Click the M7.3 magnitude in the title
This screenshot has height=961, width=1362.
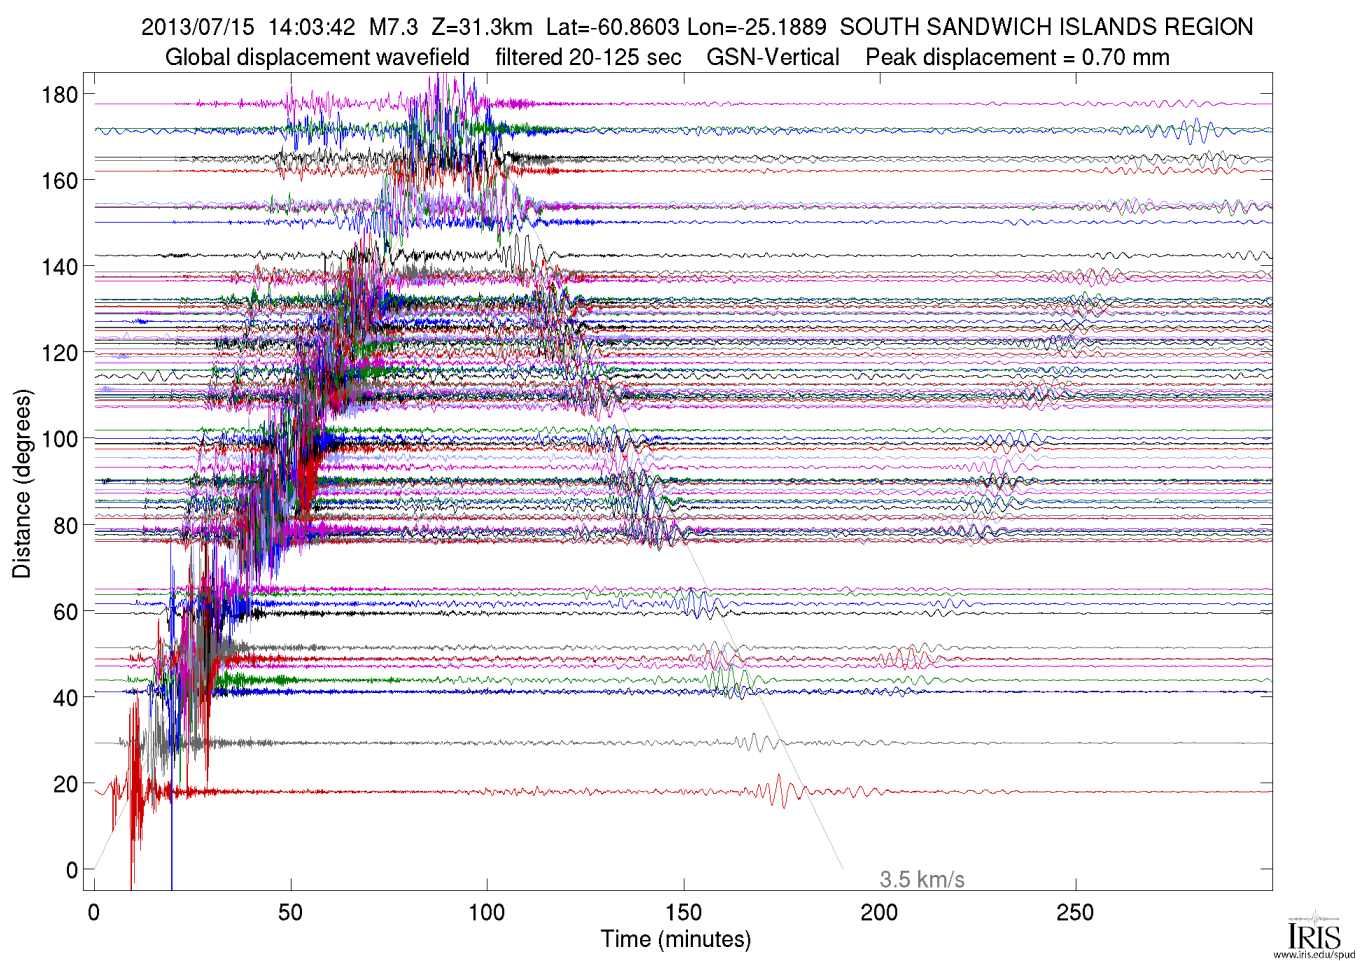tap(393, 27)
